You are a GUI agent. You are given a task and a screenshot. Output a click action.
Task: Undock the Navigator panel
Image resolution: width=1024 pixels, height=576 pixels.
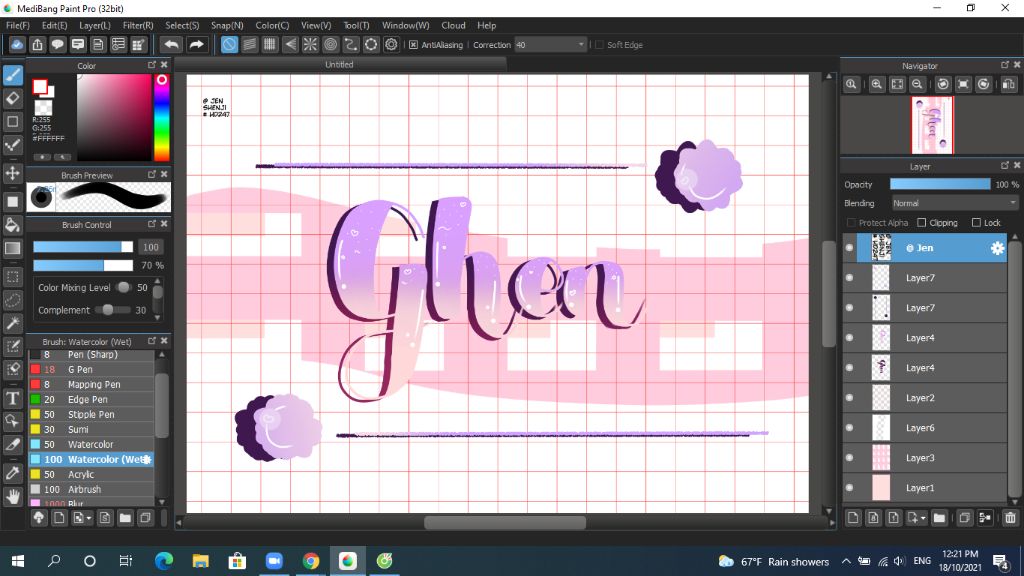1004,65
